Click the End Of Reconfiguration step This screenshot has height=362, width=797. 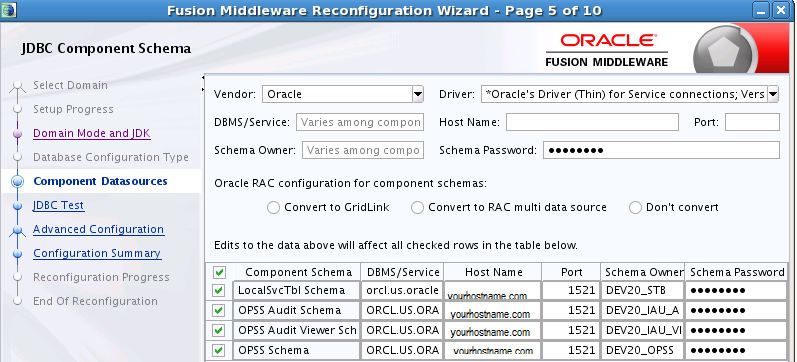(x=95, y=301)
